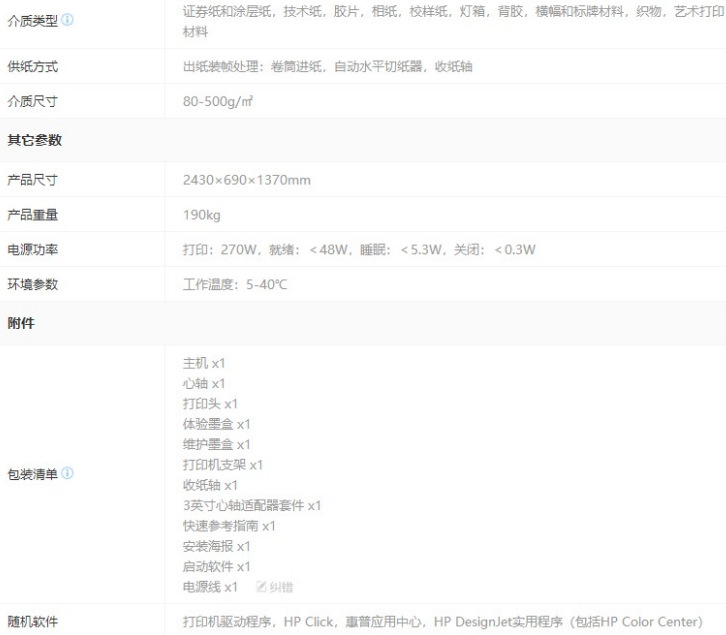Click package item 电源线 x1

[x=210, y=587]
